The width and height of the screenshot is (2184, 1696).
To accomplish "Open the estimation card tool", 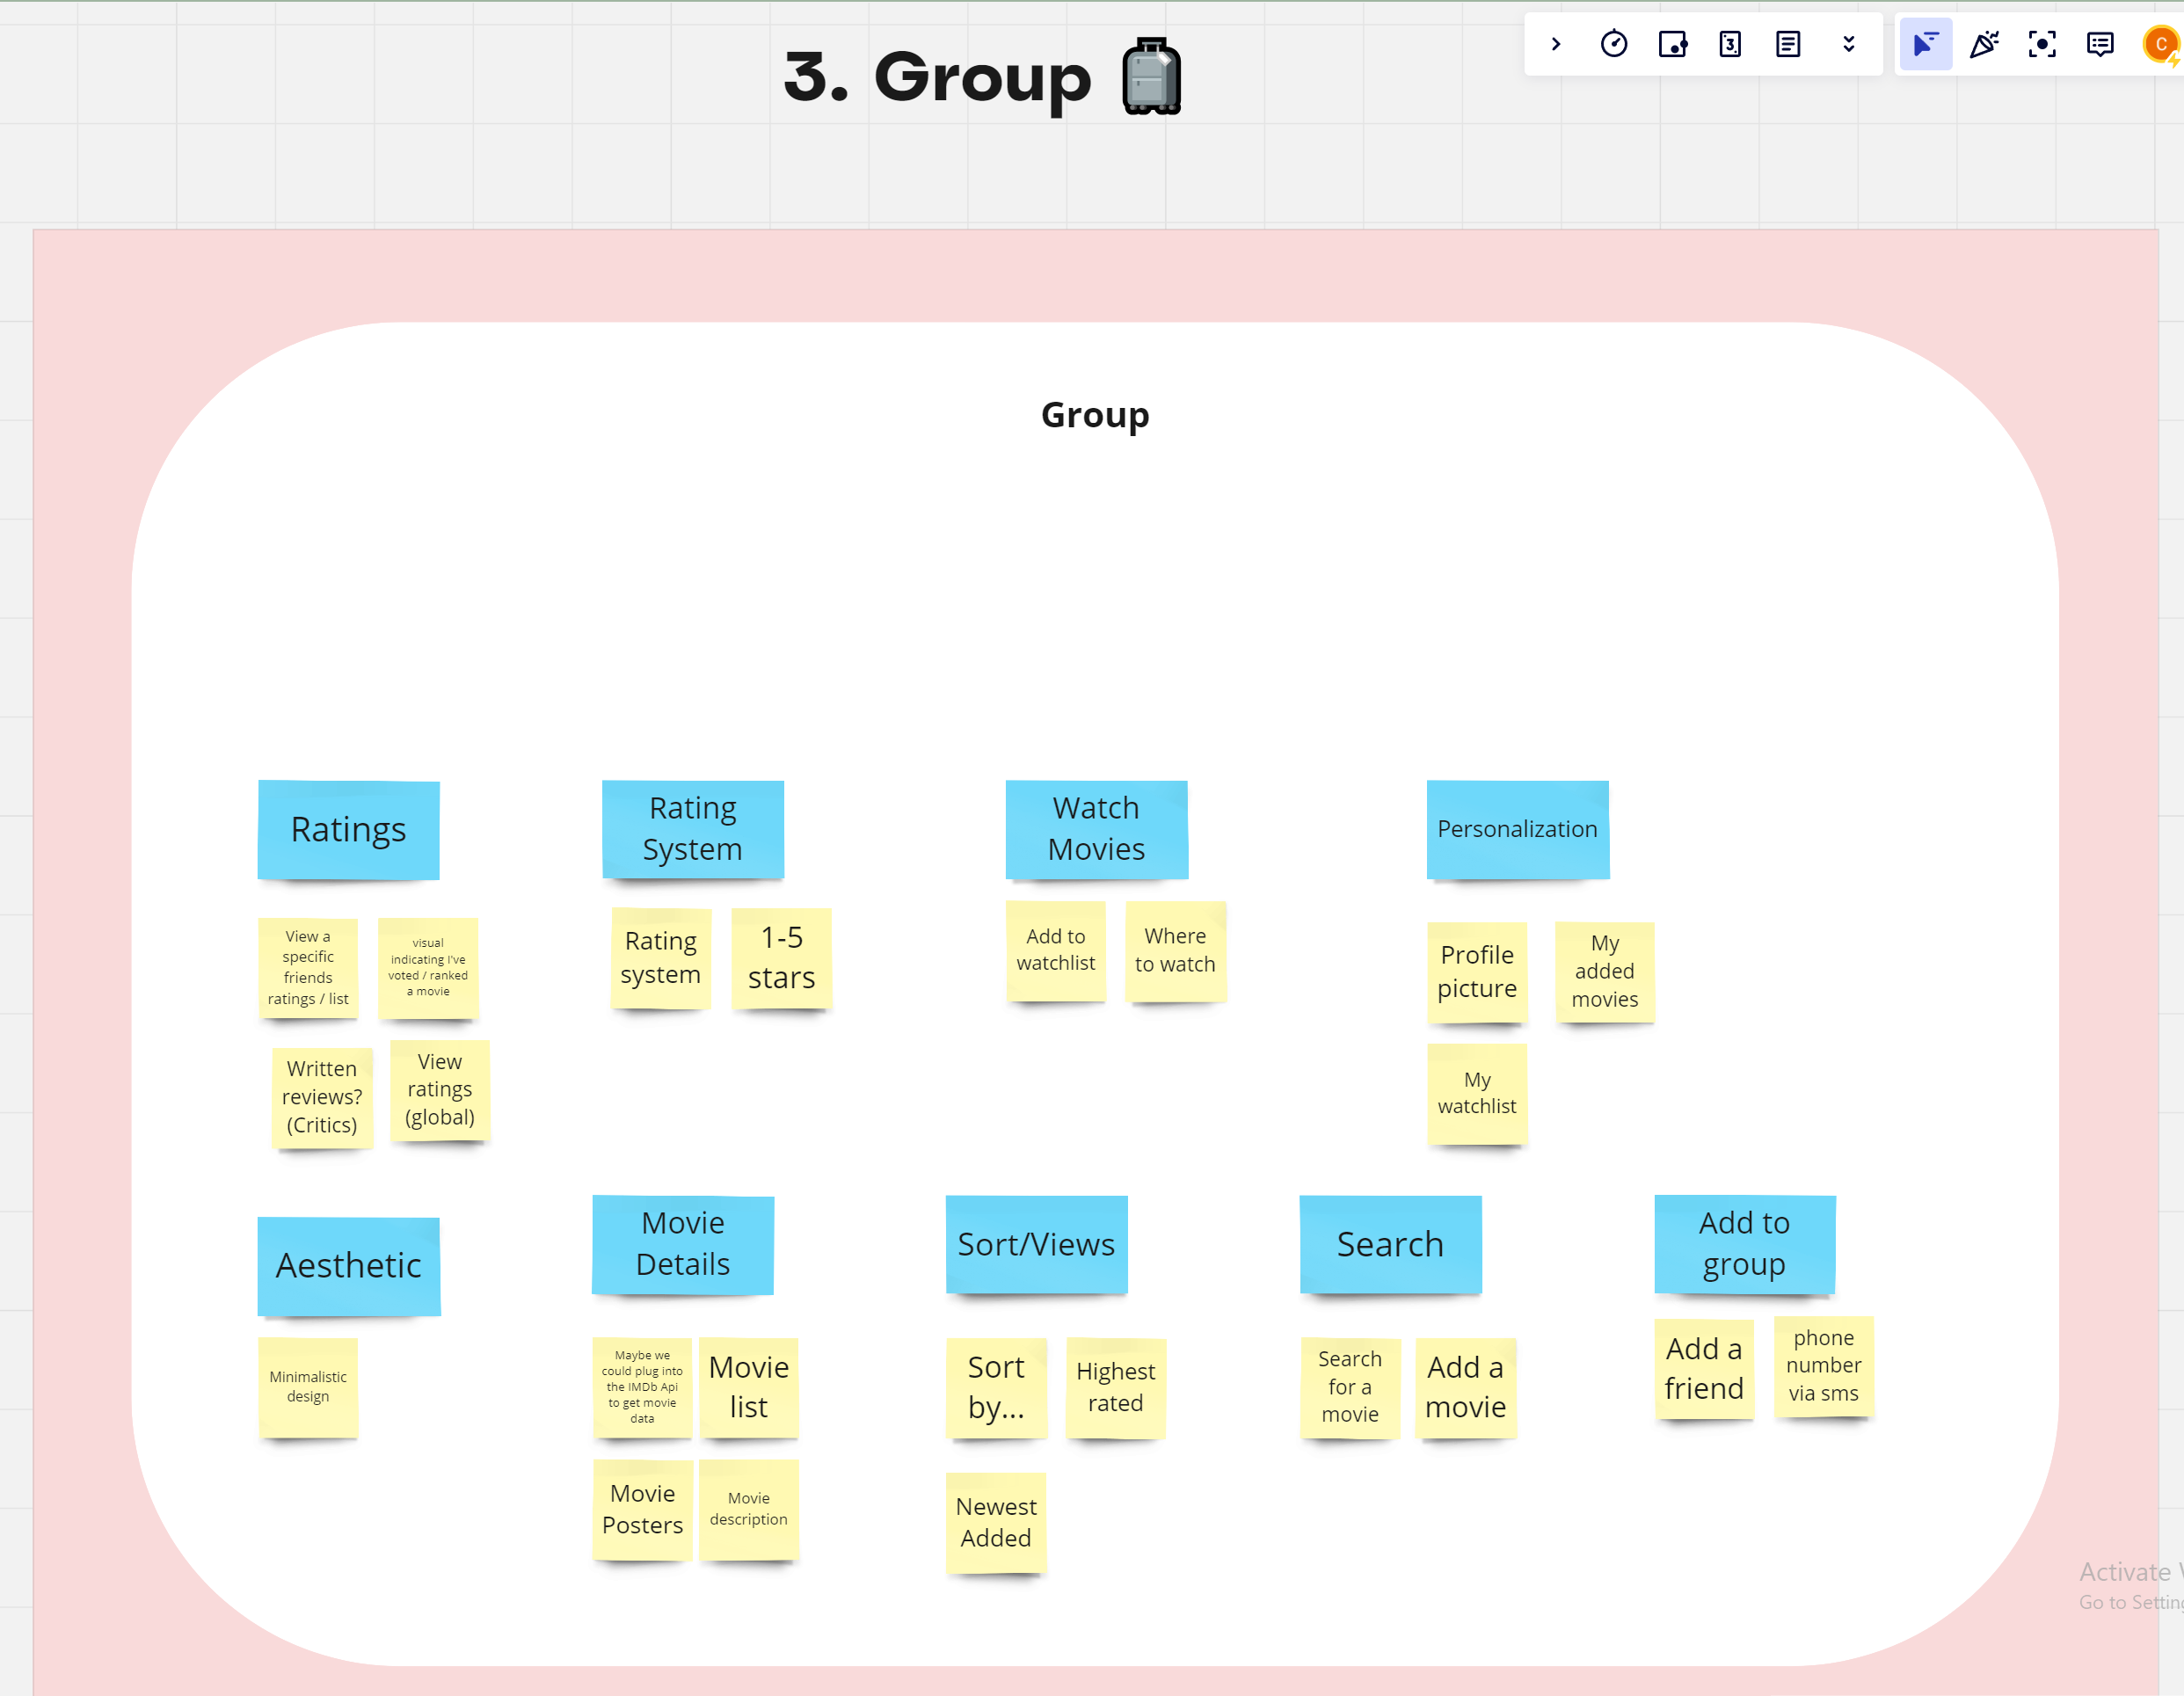I will (1730, 44).
